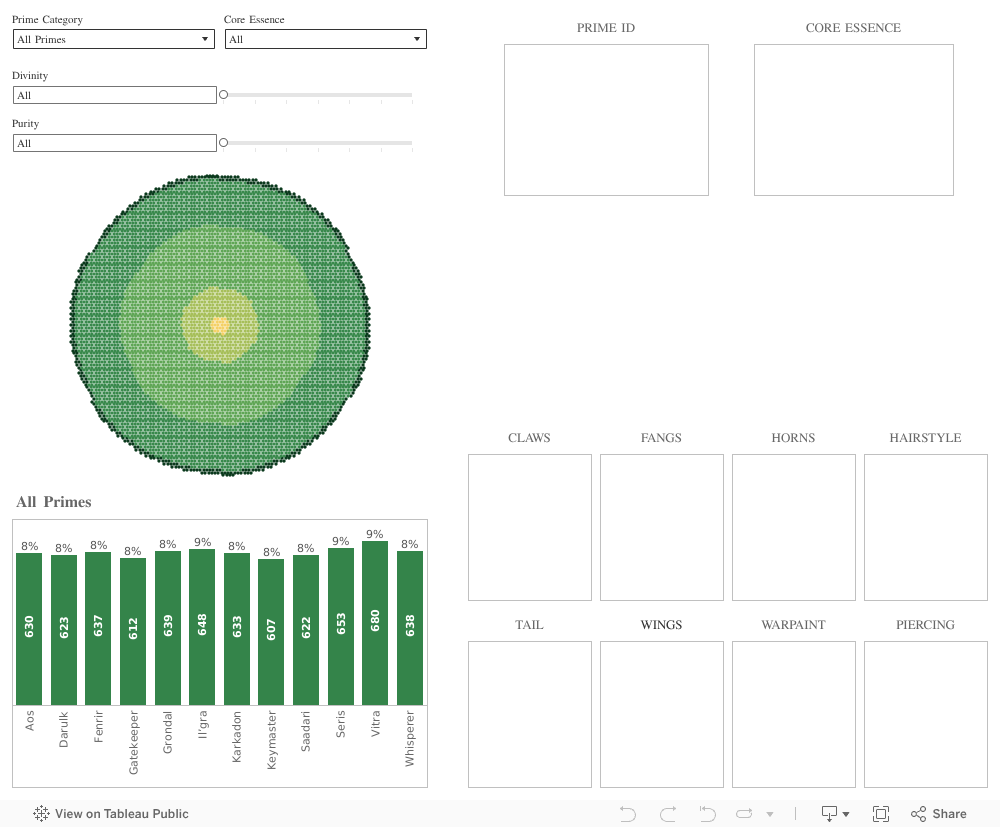Click the Undo arrow in the toolbar
1000x827 pixels.
[x=628, y=814]
